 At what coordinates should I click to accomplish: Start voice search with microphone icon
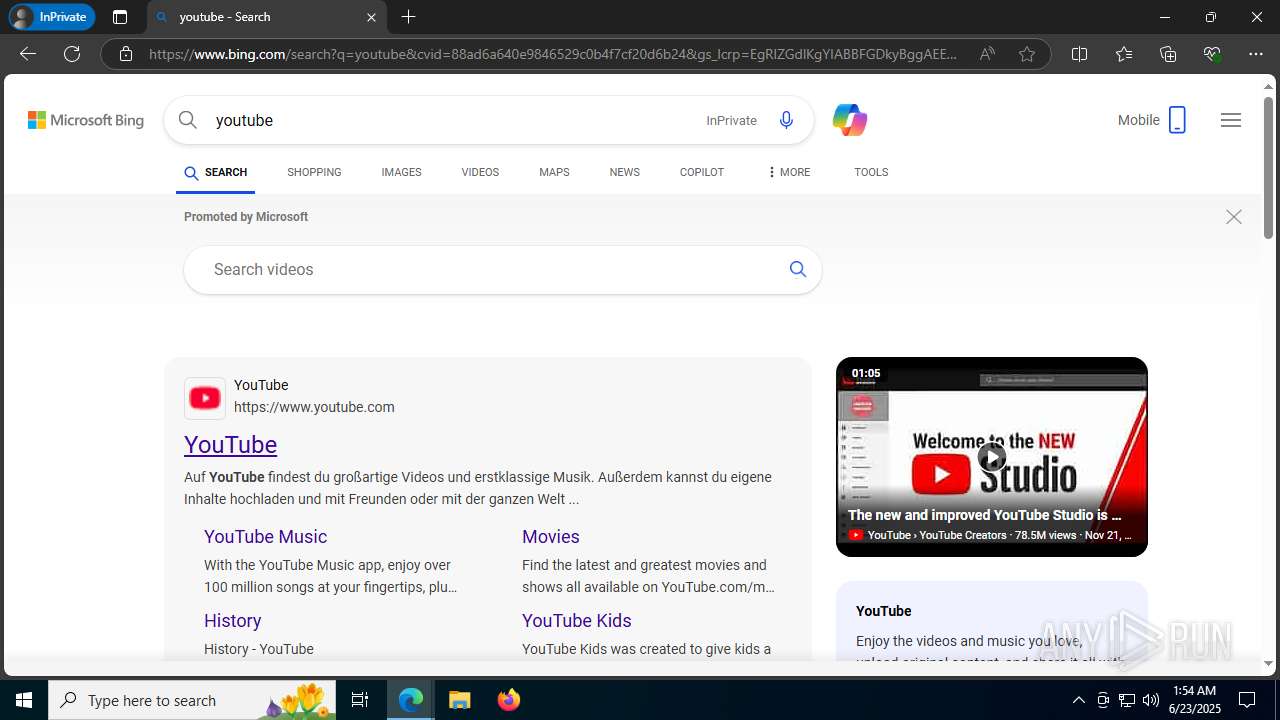pyautogui.click(x=787, y=120)
